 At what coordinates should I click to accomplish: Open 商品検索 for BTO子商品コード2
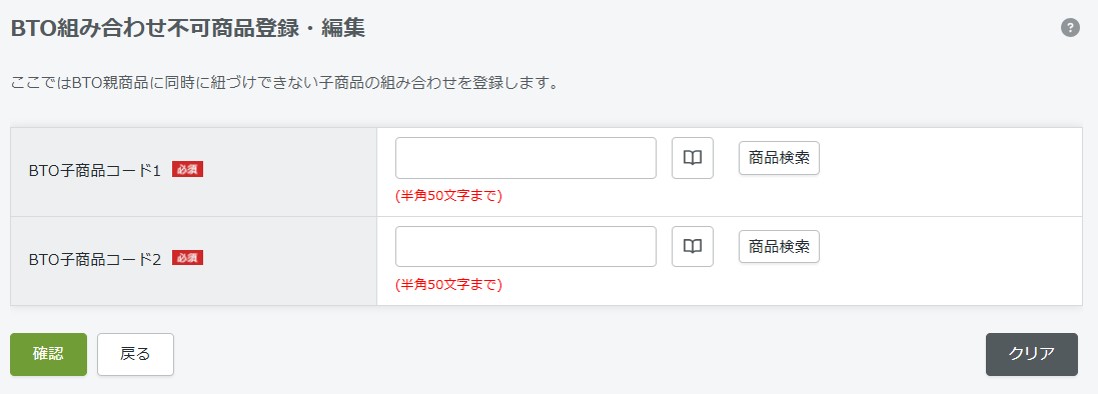(x=779, y=246)
